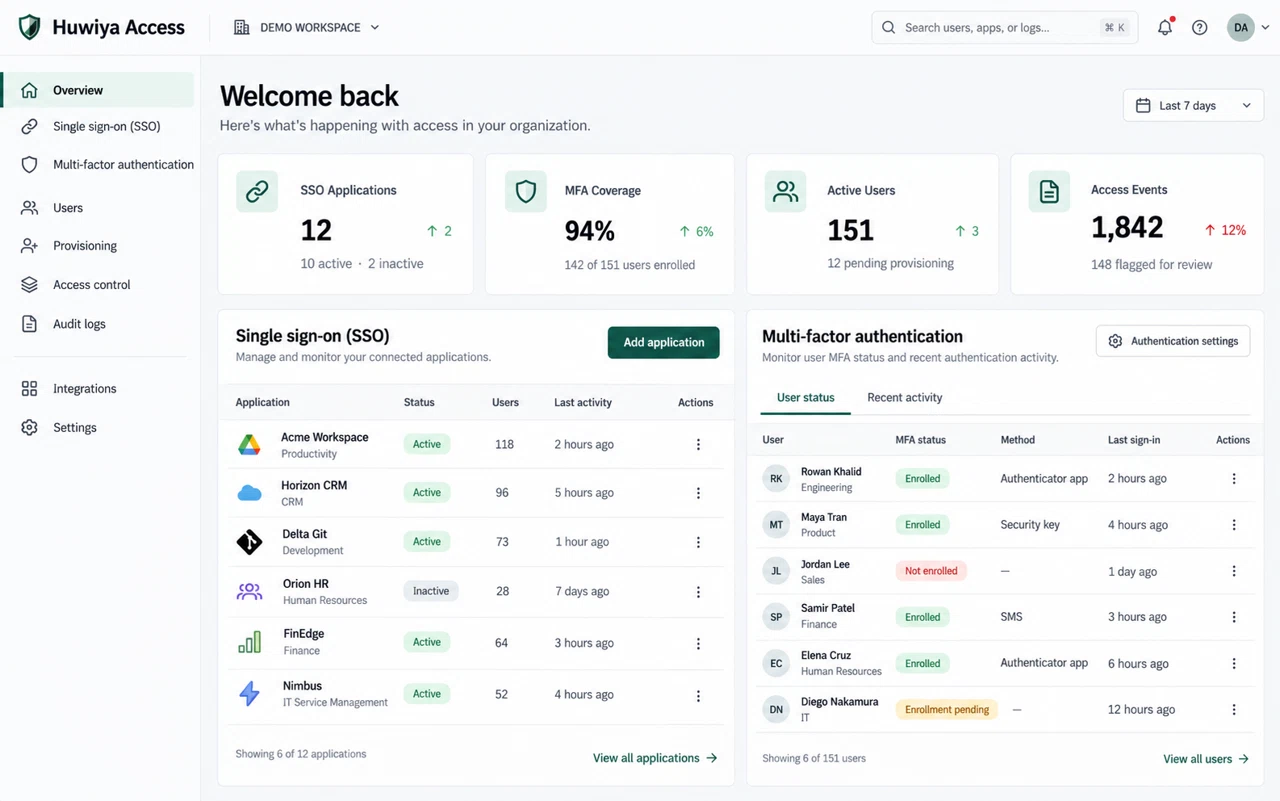Follow the View all applications link
The image size is (1280, 801).
655,758
